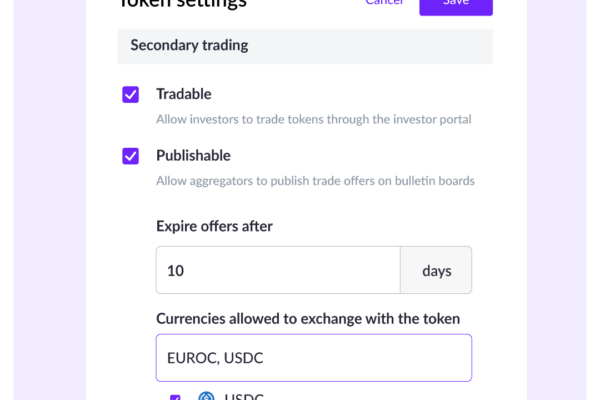
Task: Select the USDC option label
Action: pos(244,396)
